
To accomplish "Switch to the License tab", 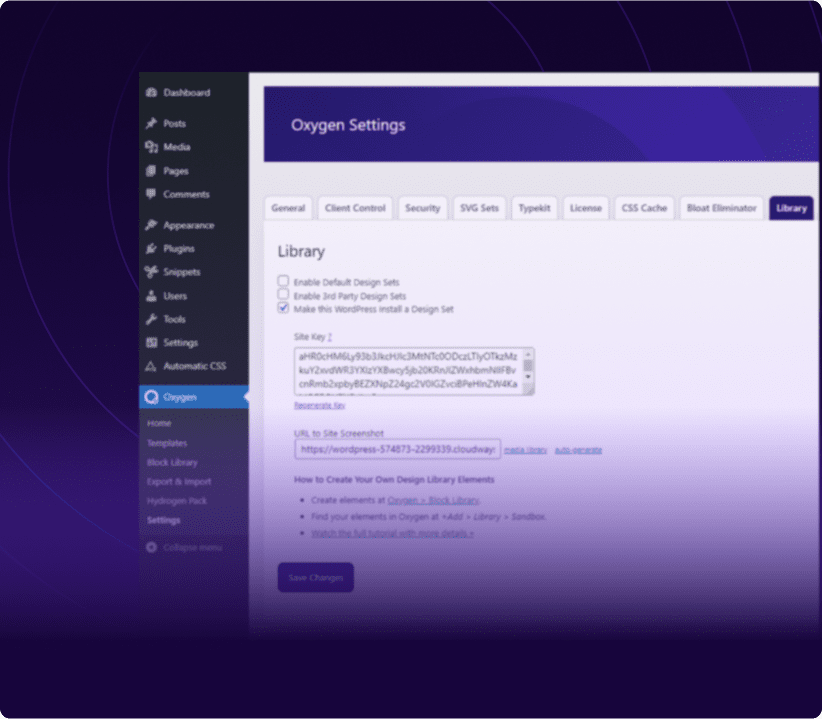I will [x=586, y=208].
